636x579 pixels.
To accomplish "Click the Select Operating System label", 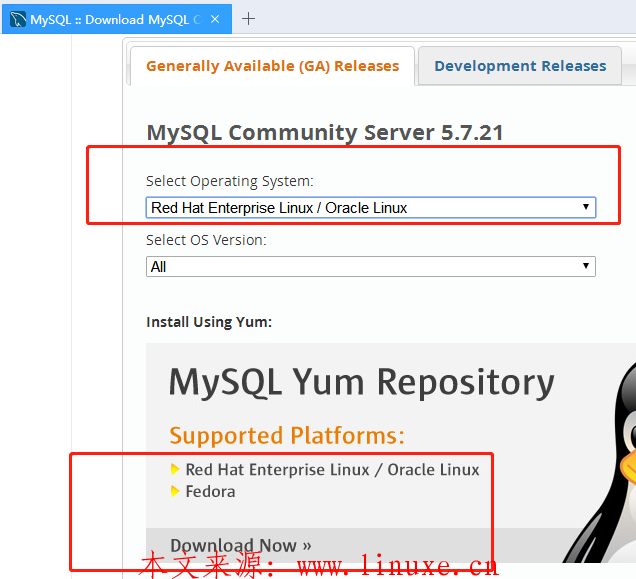I will click(230, 181).
